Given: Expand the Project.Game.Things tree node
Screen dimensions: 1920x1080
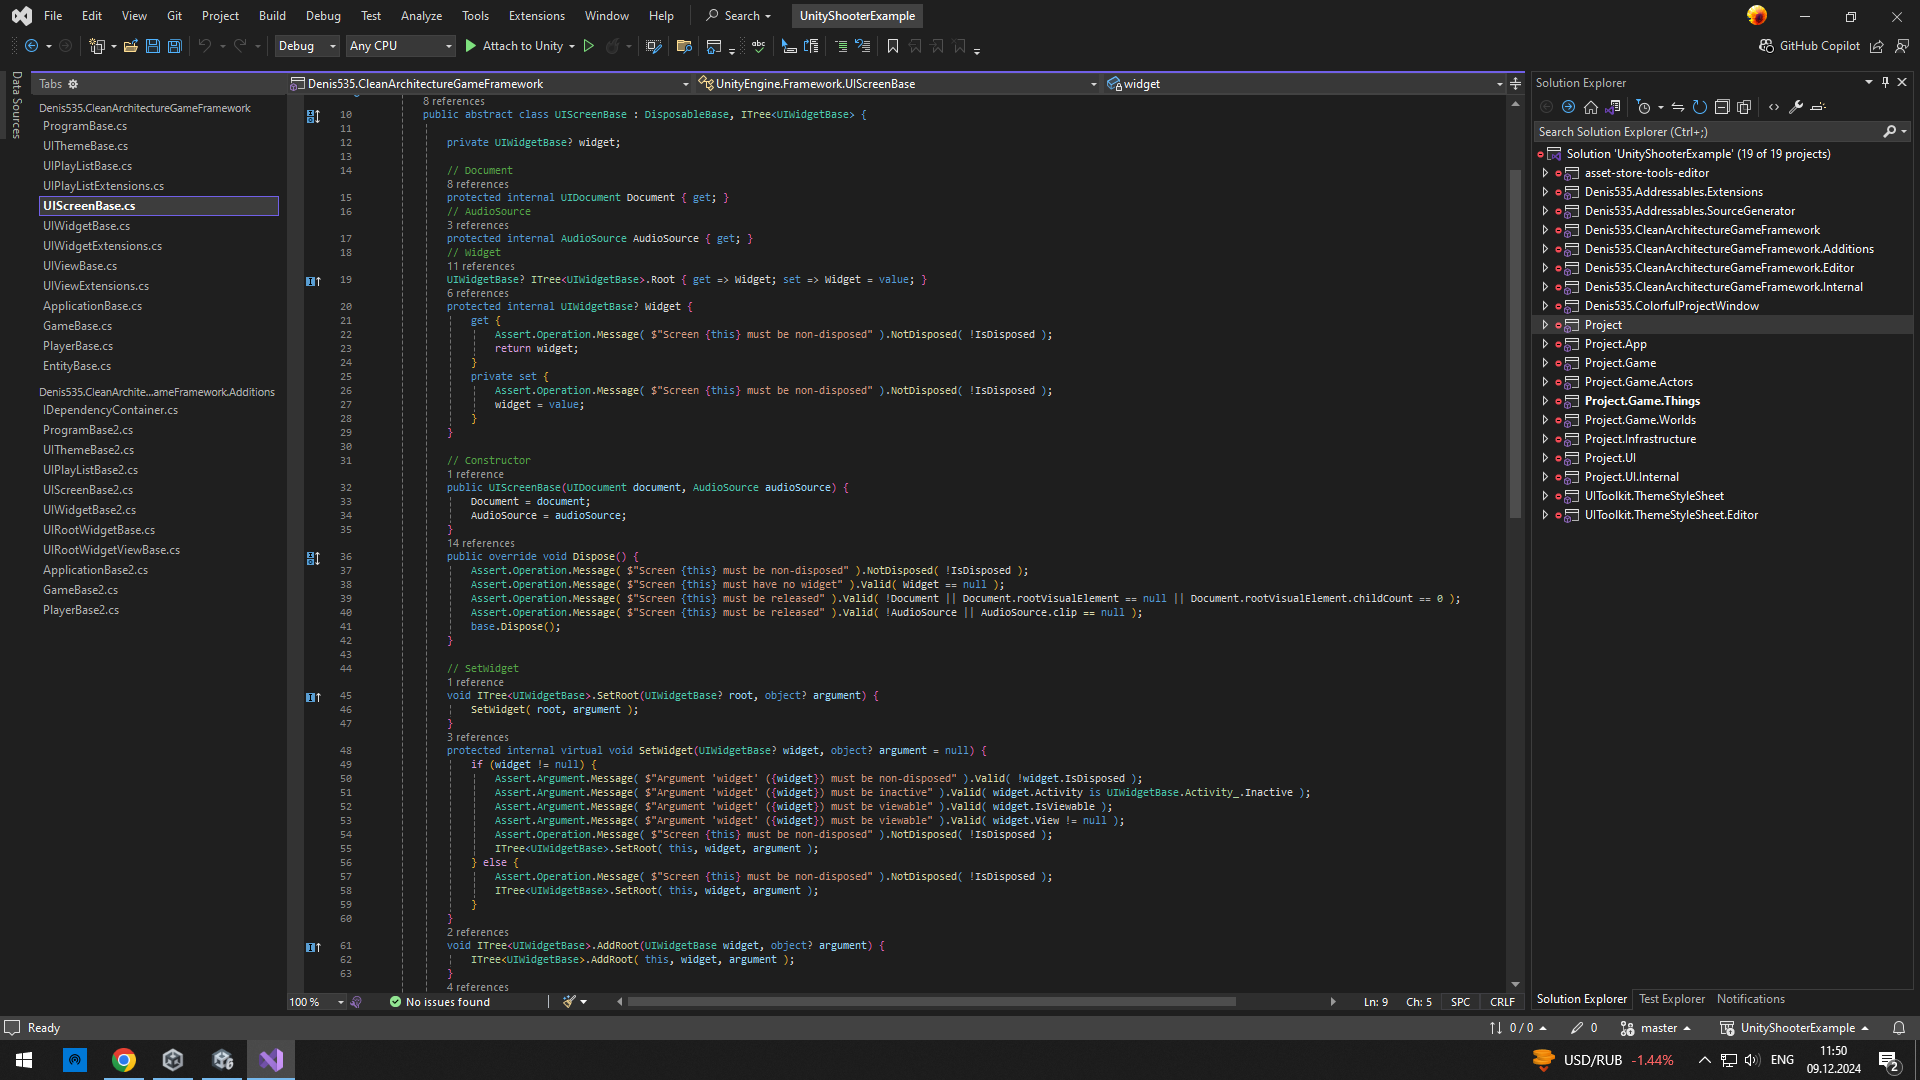Looking at the screenshot, I should [x=1545, y=401].
